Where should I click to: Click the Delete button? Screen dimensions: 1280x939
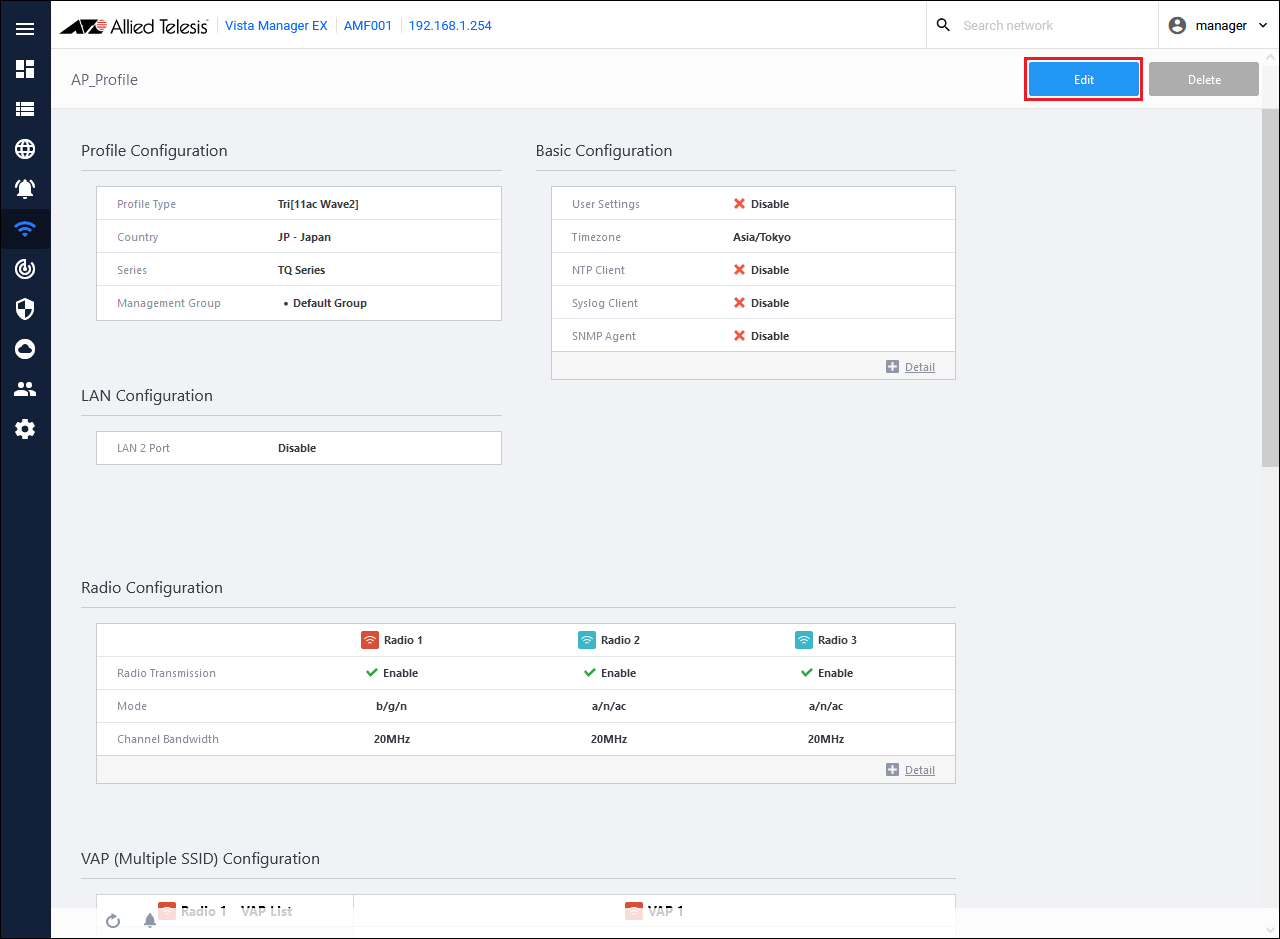coord(1204,80)
